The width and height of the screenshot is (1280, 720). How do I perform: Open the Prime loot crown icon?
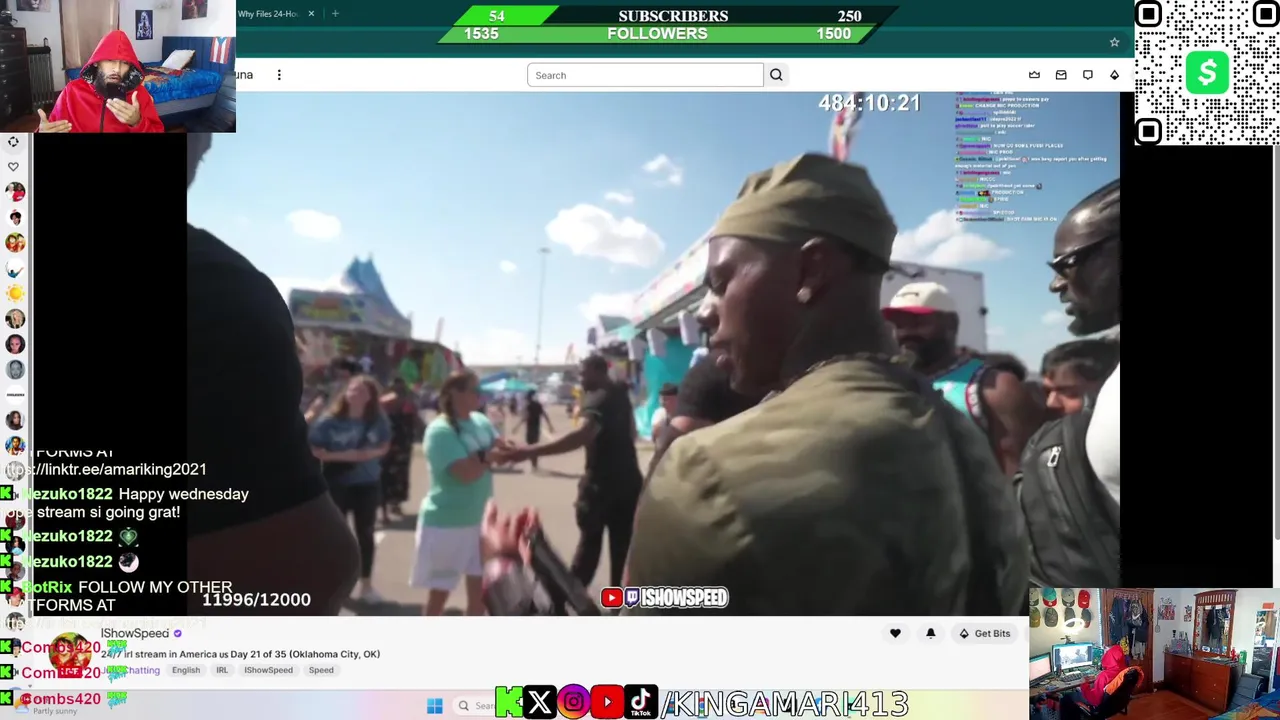(x=1034, y=75)
